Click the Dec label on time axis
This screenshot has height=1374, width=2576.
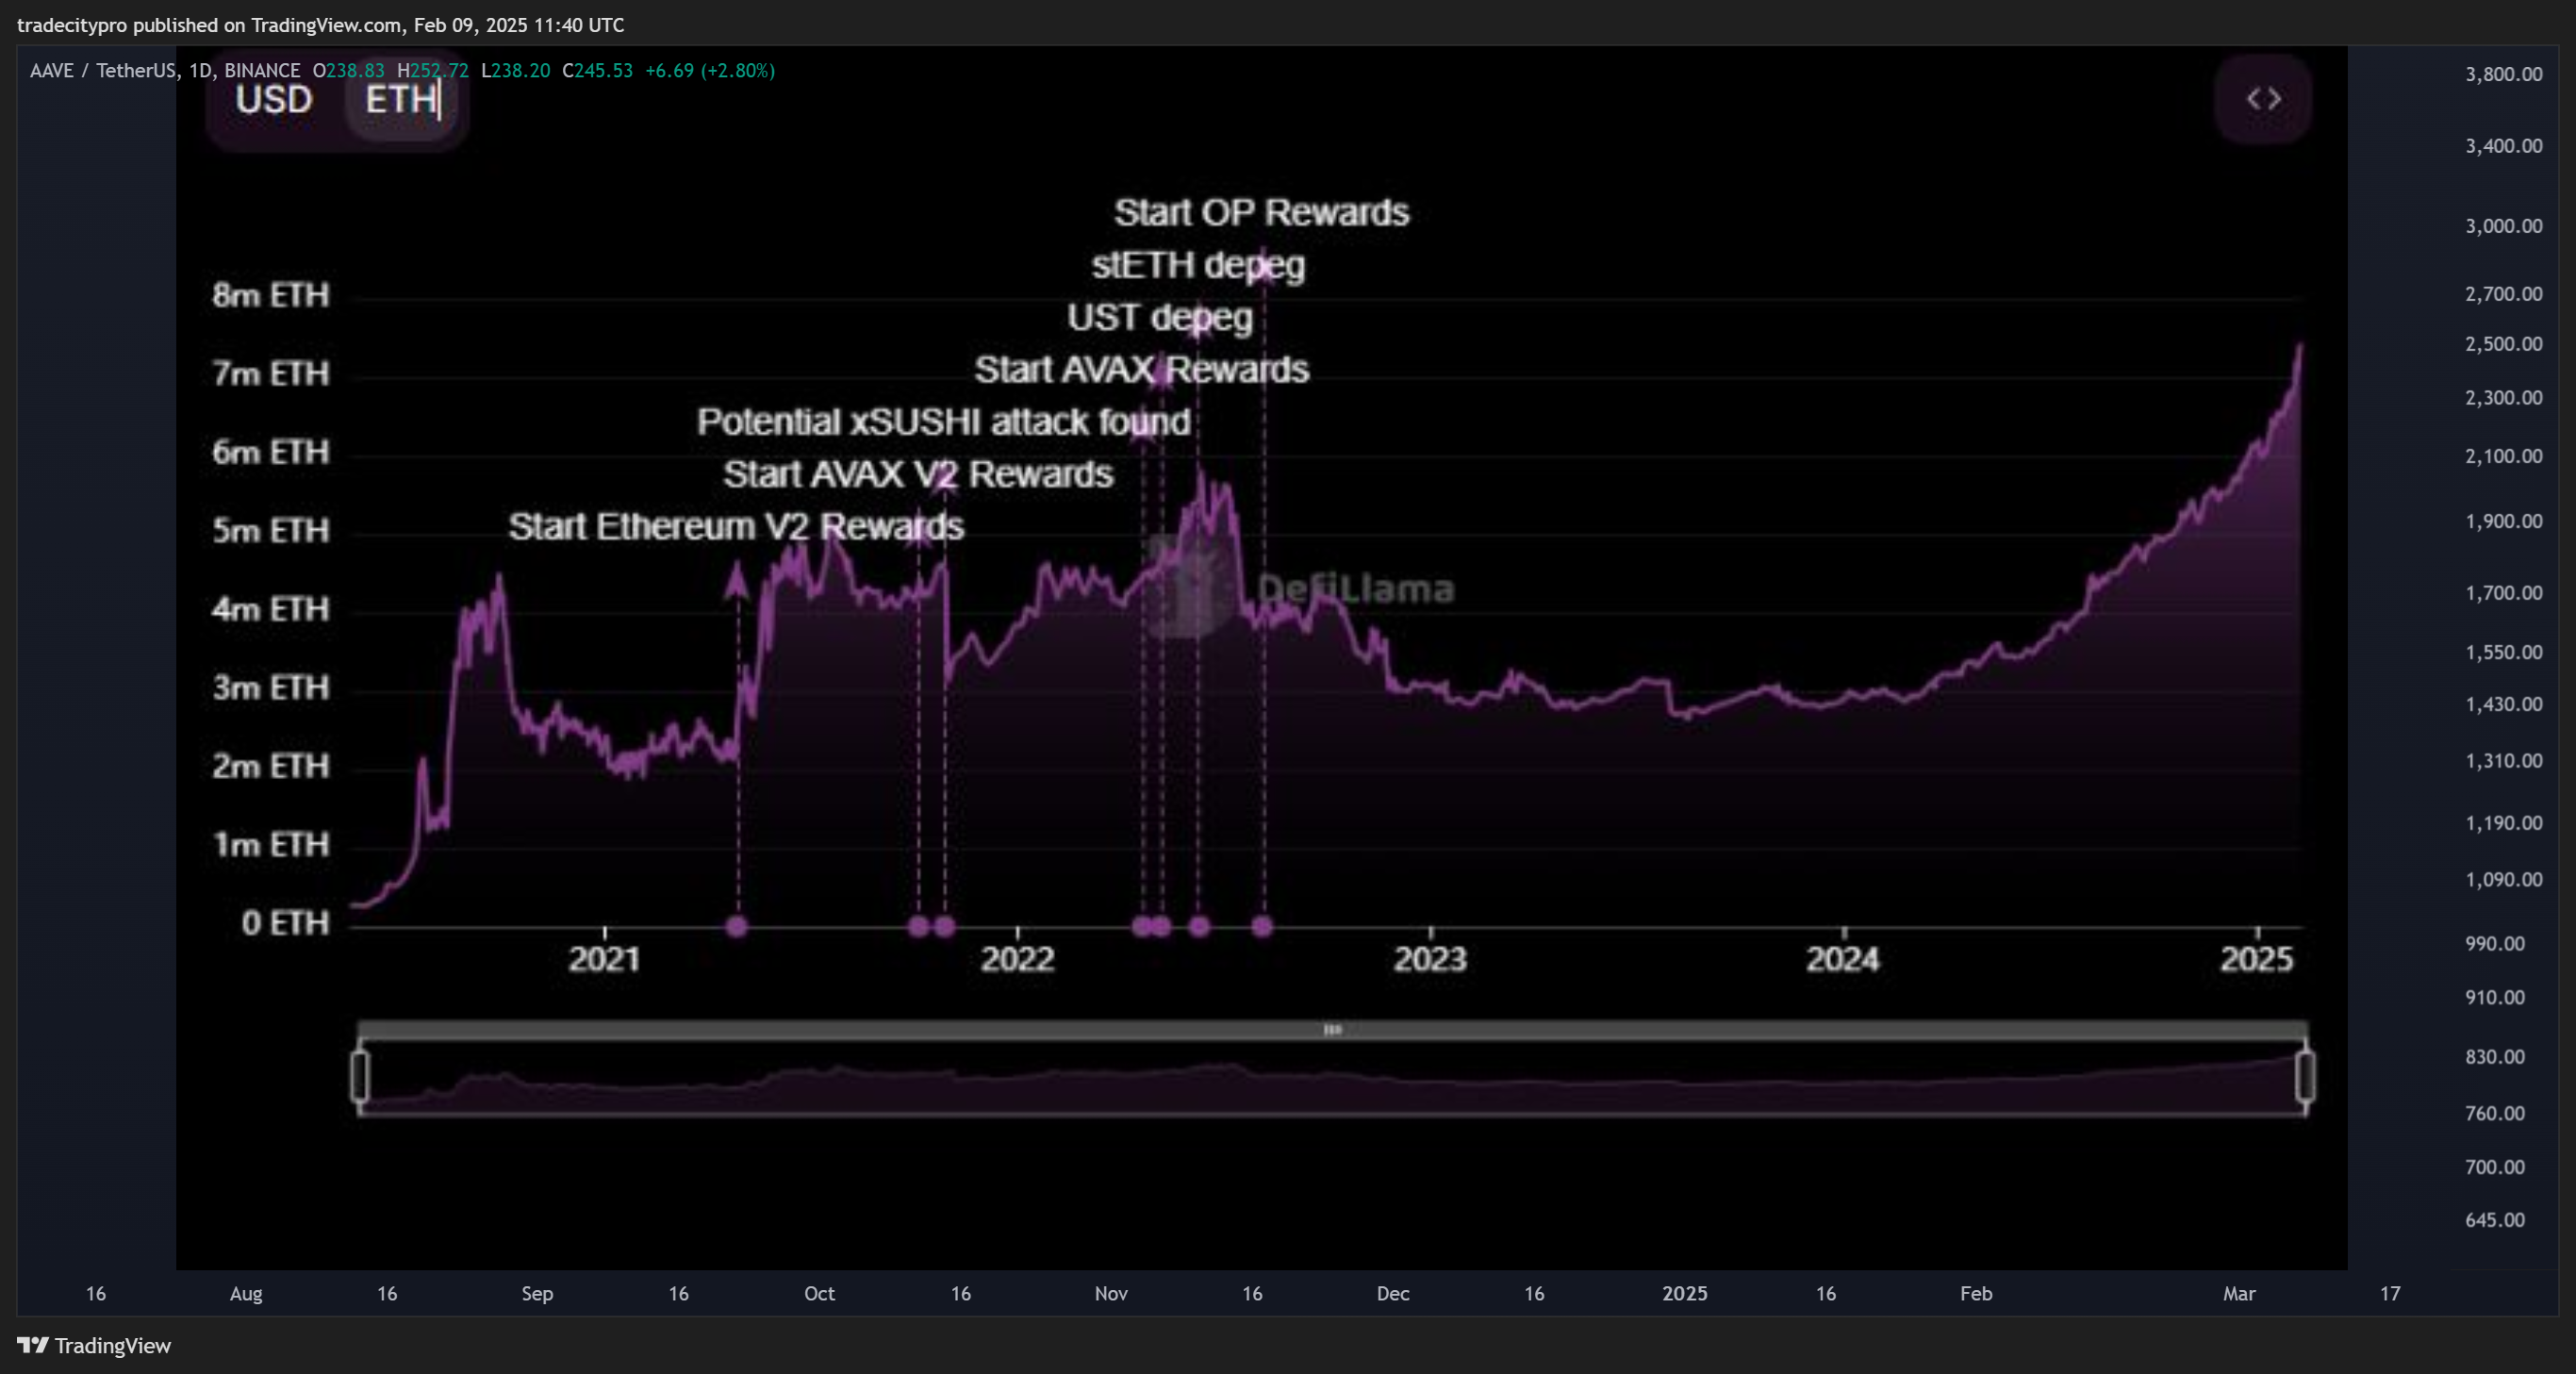1393,1293
